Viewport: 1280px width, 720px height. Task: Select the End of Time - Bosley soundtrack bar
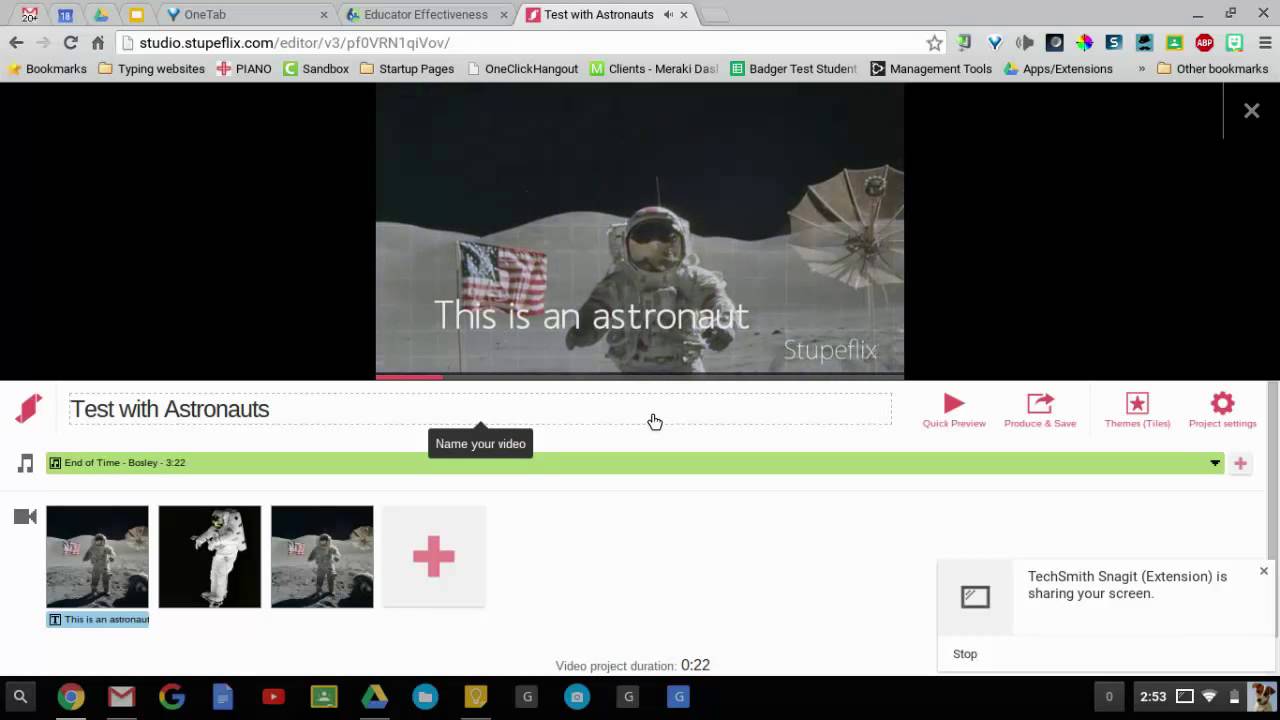pos(635,463)
